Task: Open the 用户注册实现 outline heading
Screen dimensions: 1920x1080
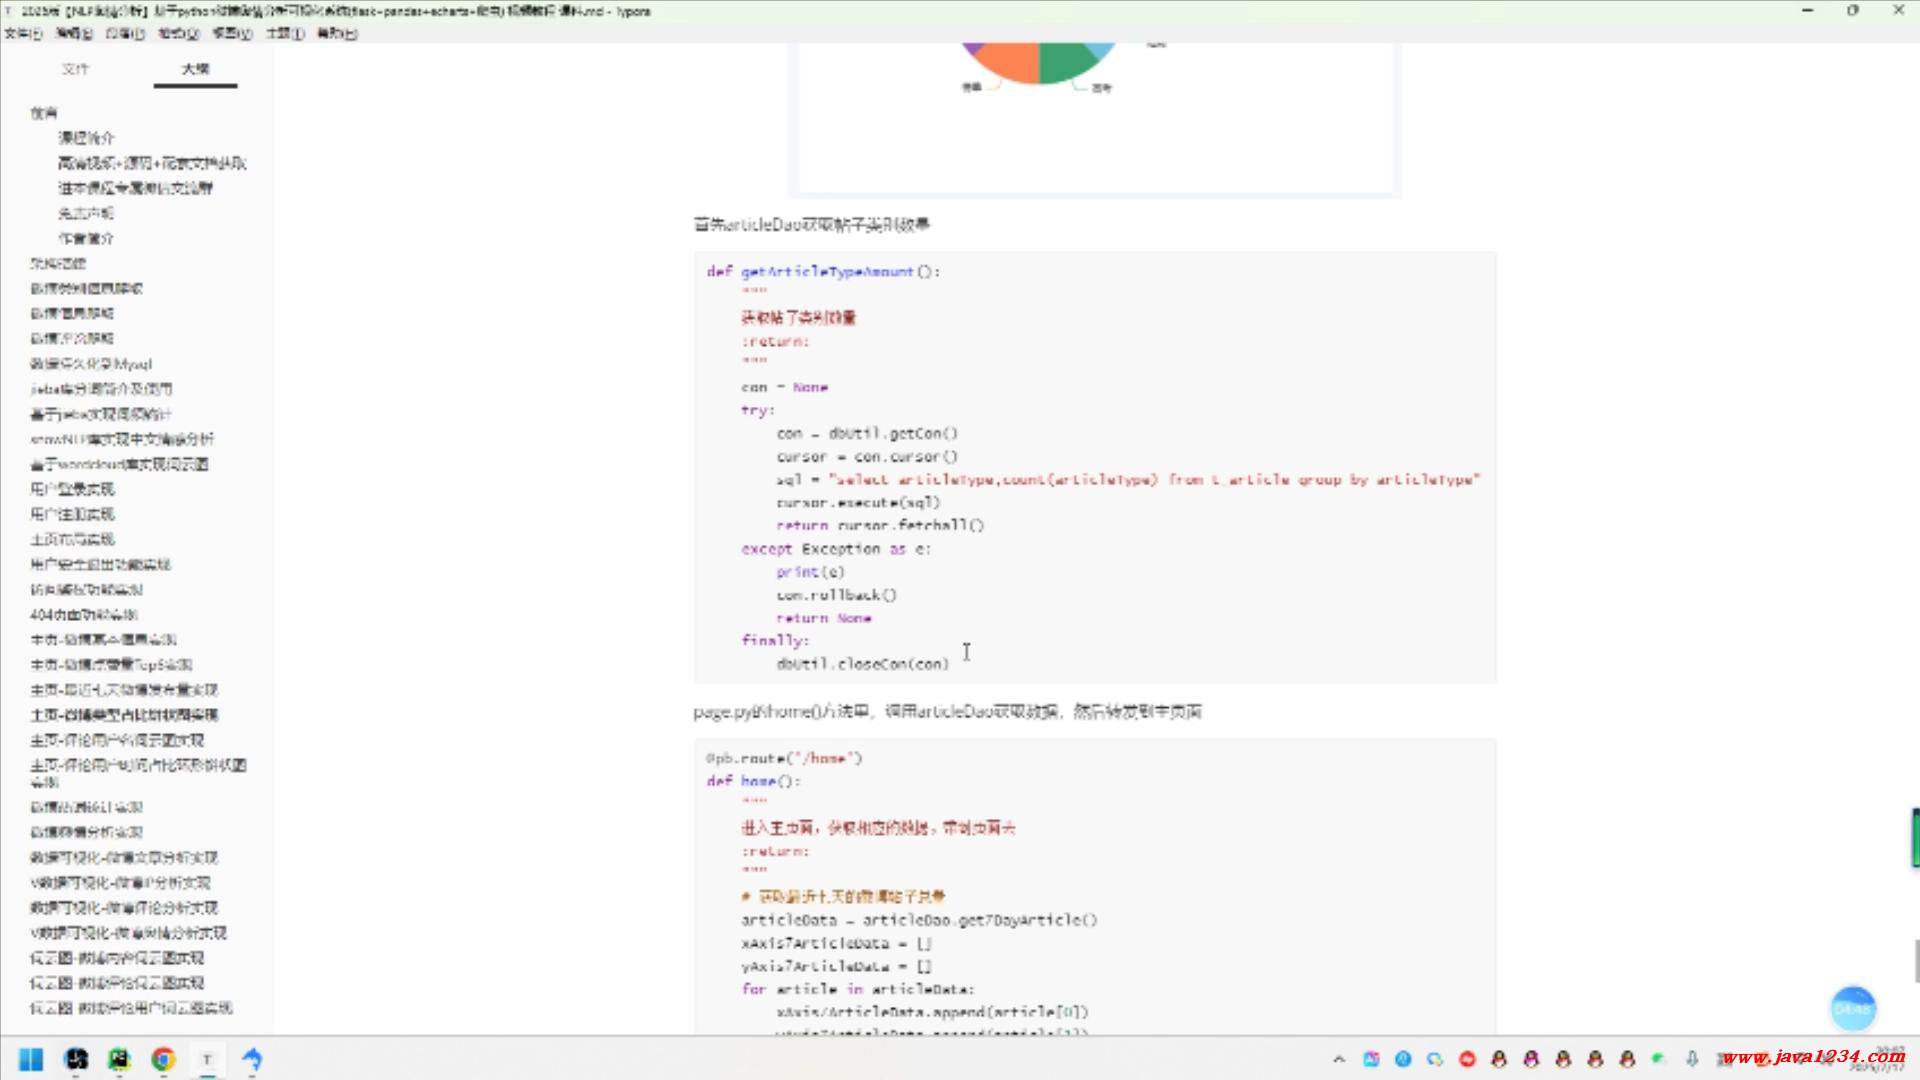Action: (72, 514)
